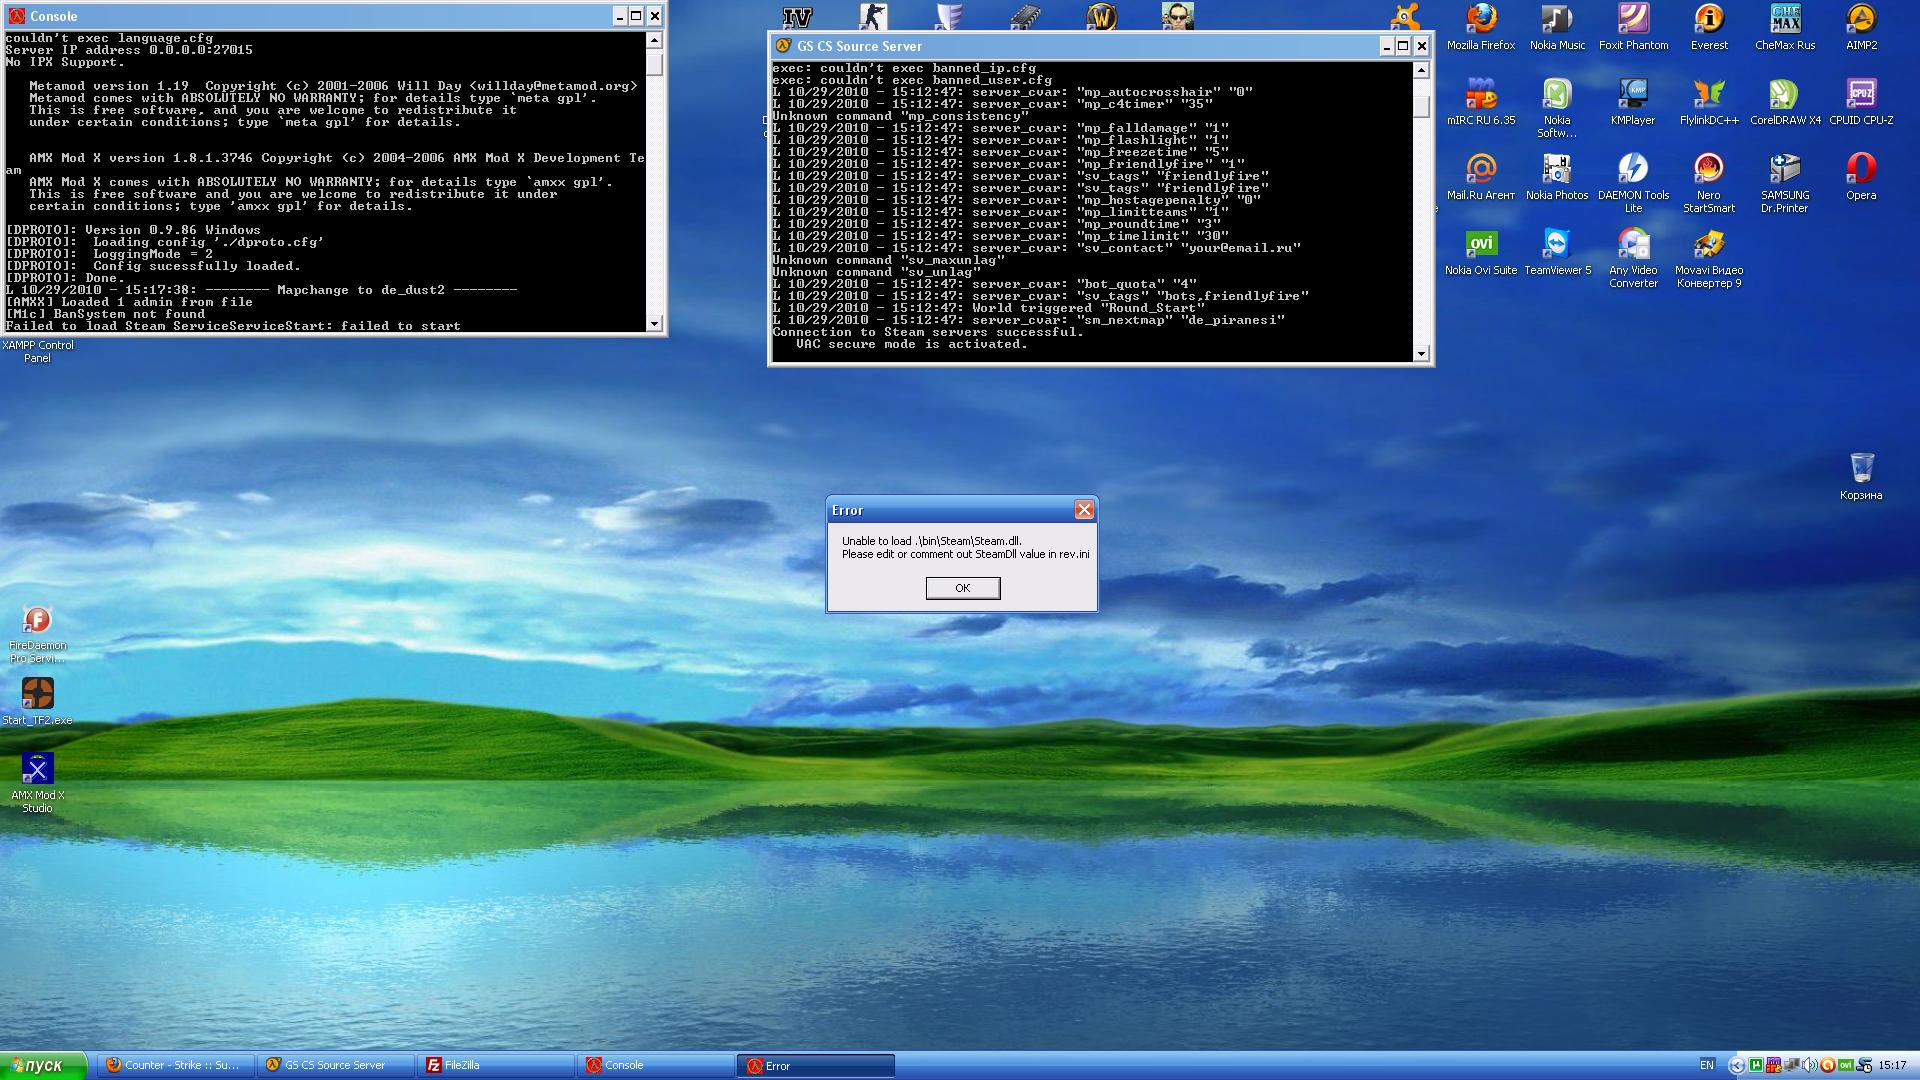Screen dimensions: 1920x1080
Task: Select the Nokia Software desktop icon
Action: [x=1557, y=108]
